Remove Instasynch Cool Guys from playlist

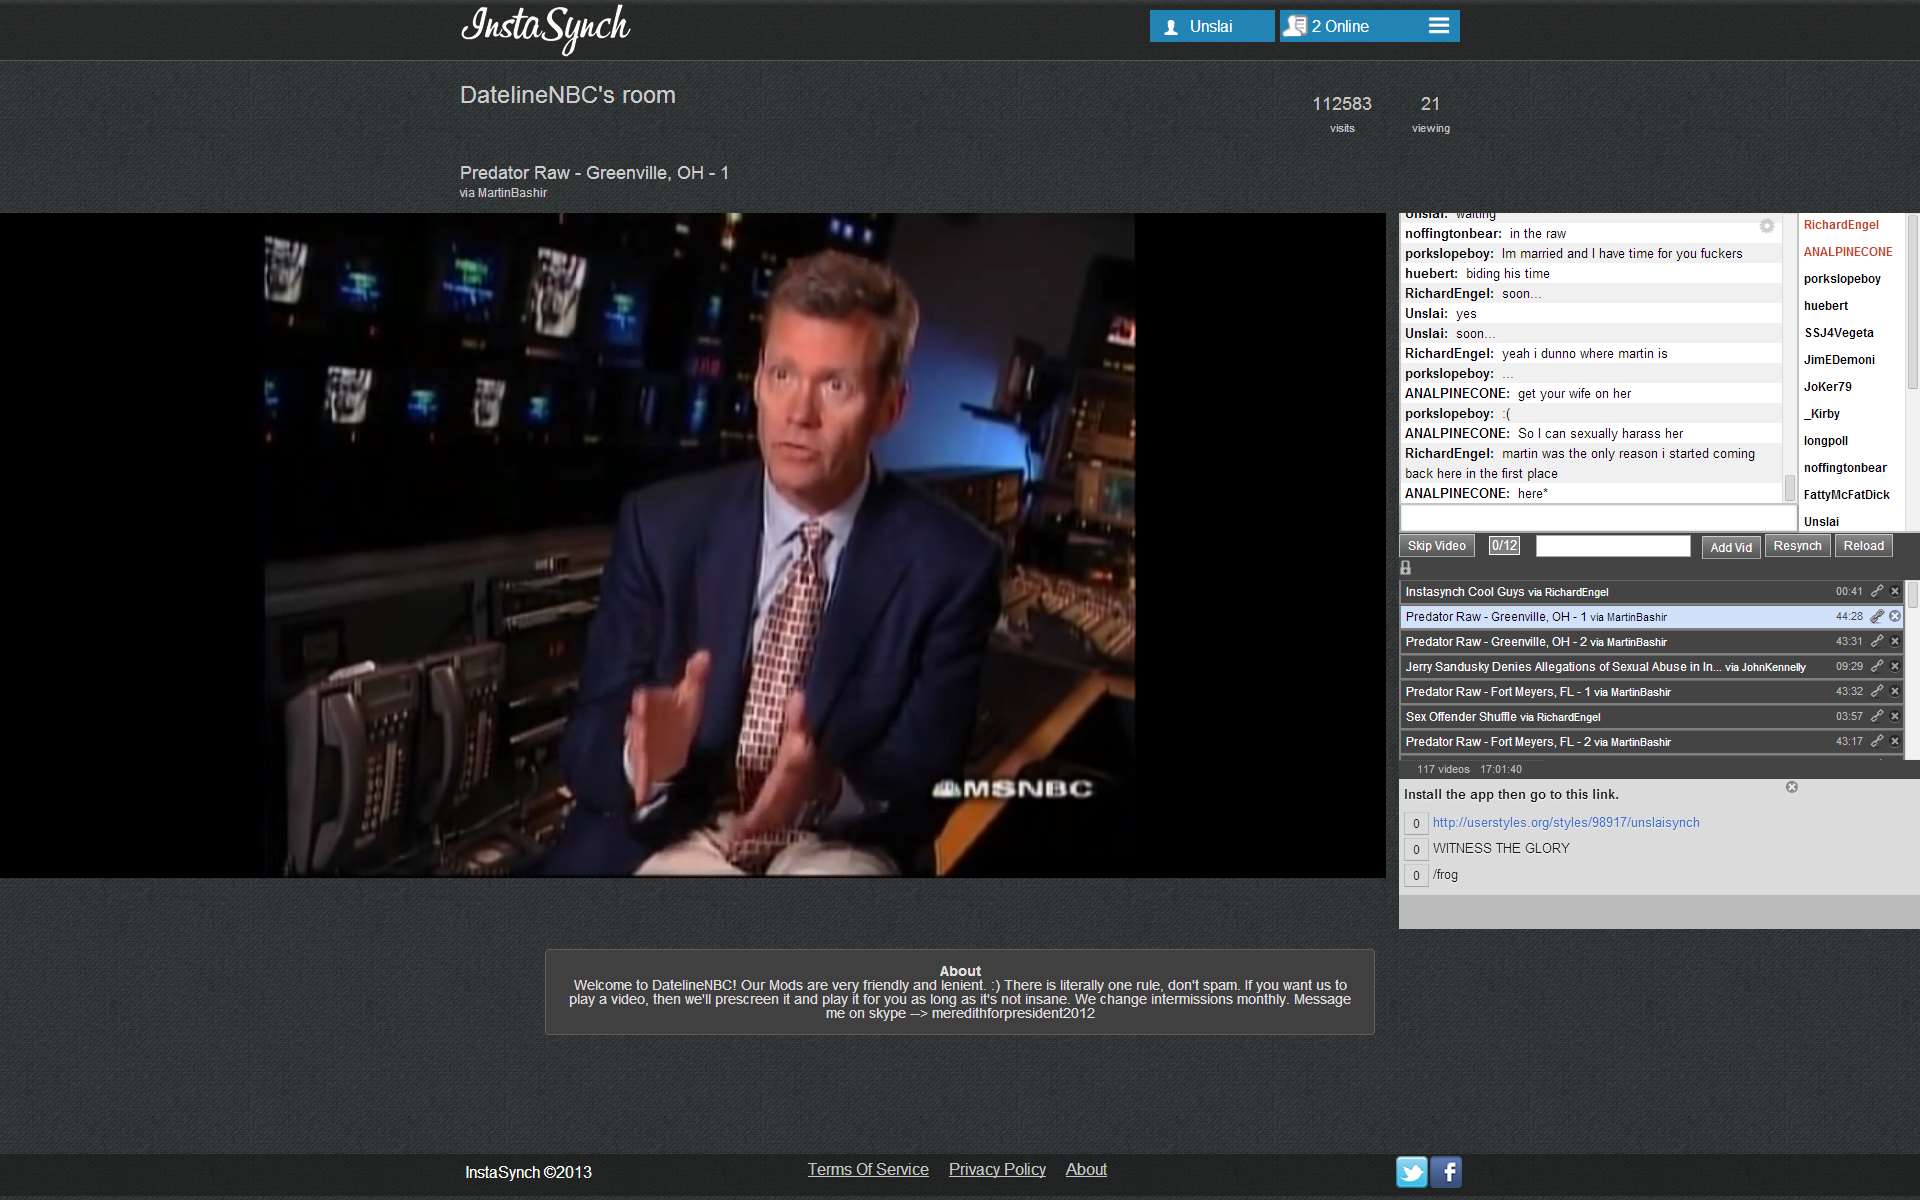pyautogui.click(x=1894, y=591)
